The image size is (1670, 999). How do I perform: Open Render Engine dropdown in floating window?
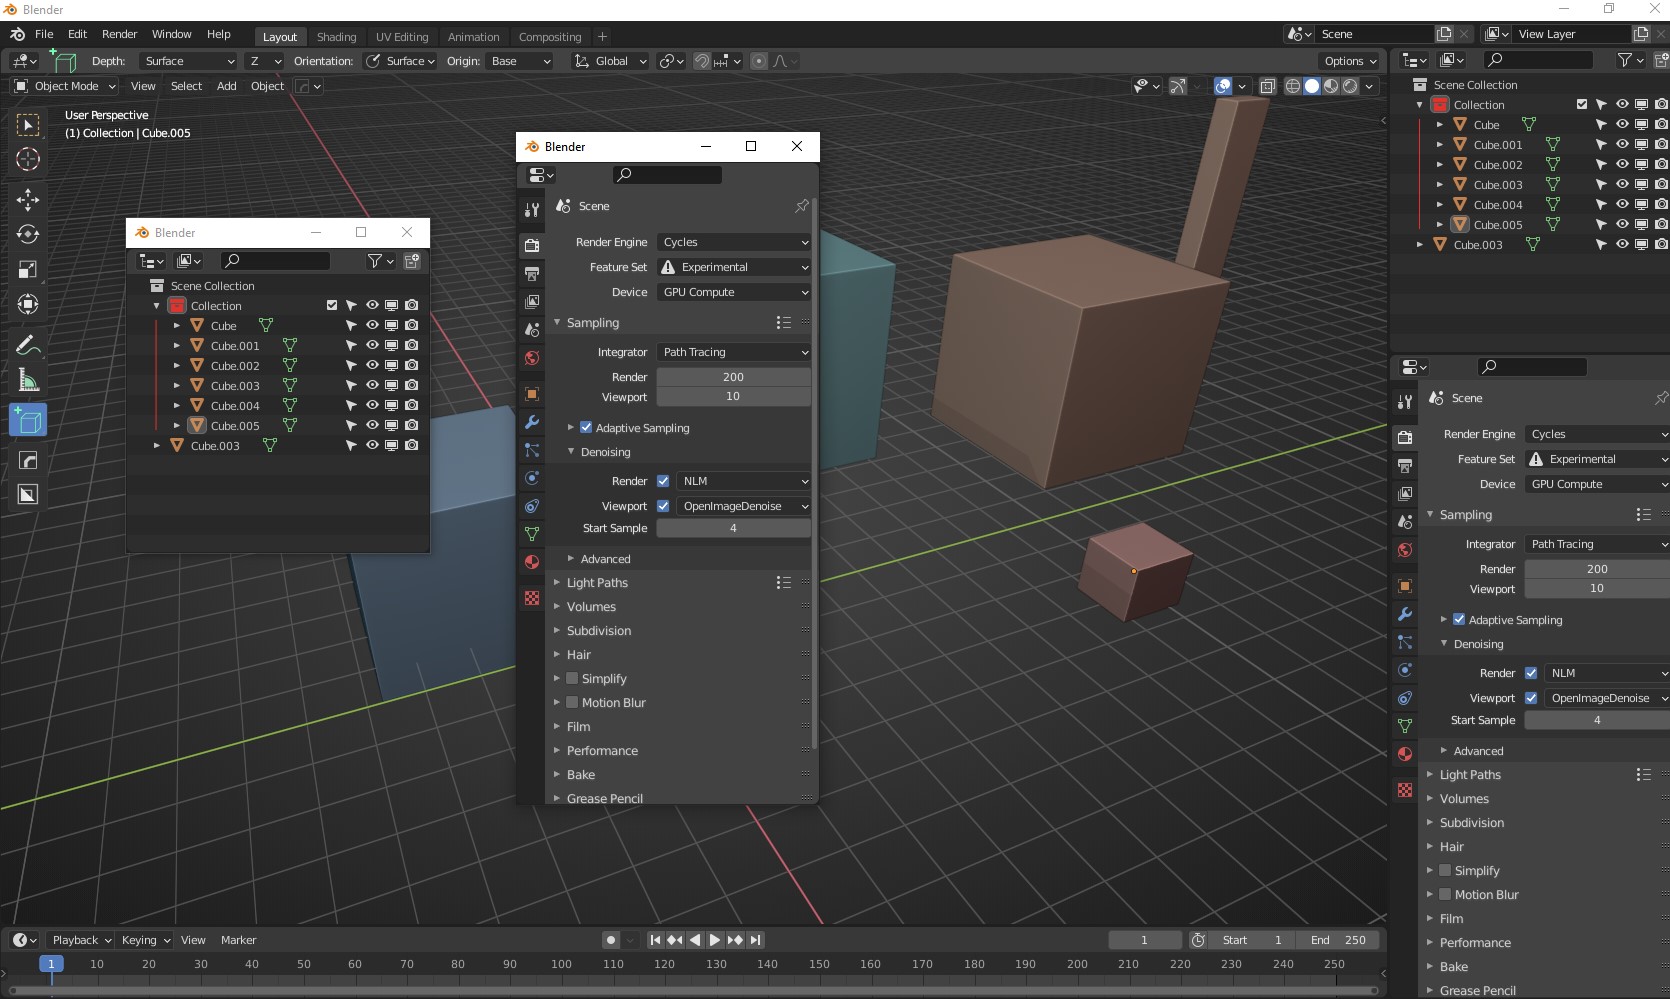(x=734, y=242)
